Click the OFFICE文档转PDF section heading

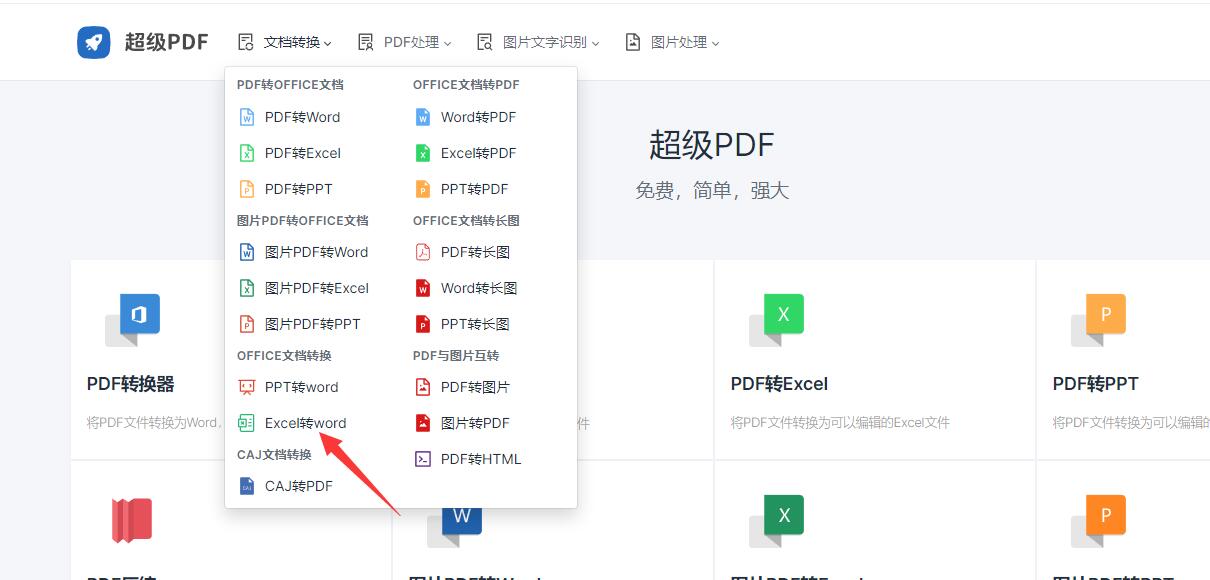(x=466, y=85)
